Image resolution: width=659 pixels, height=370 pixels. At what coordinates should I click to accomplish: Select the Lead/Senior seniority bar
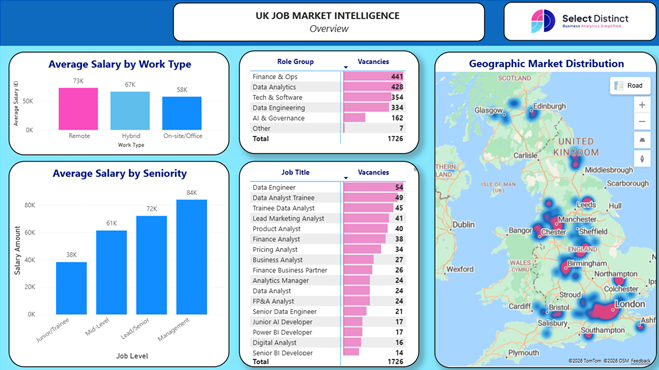(x=152, y=265)
